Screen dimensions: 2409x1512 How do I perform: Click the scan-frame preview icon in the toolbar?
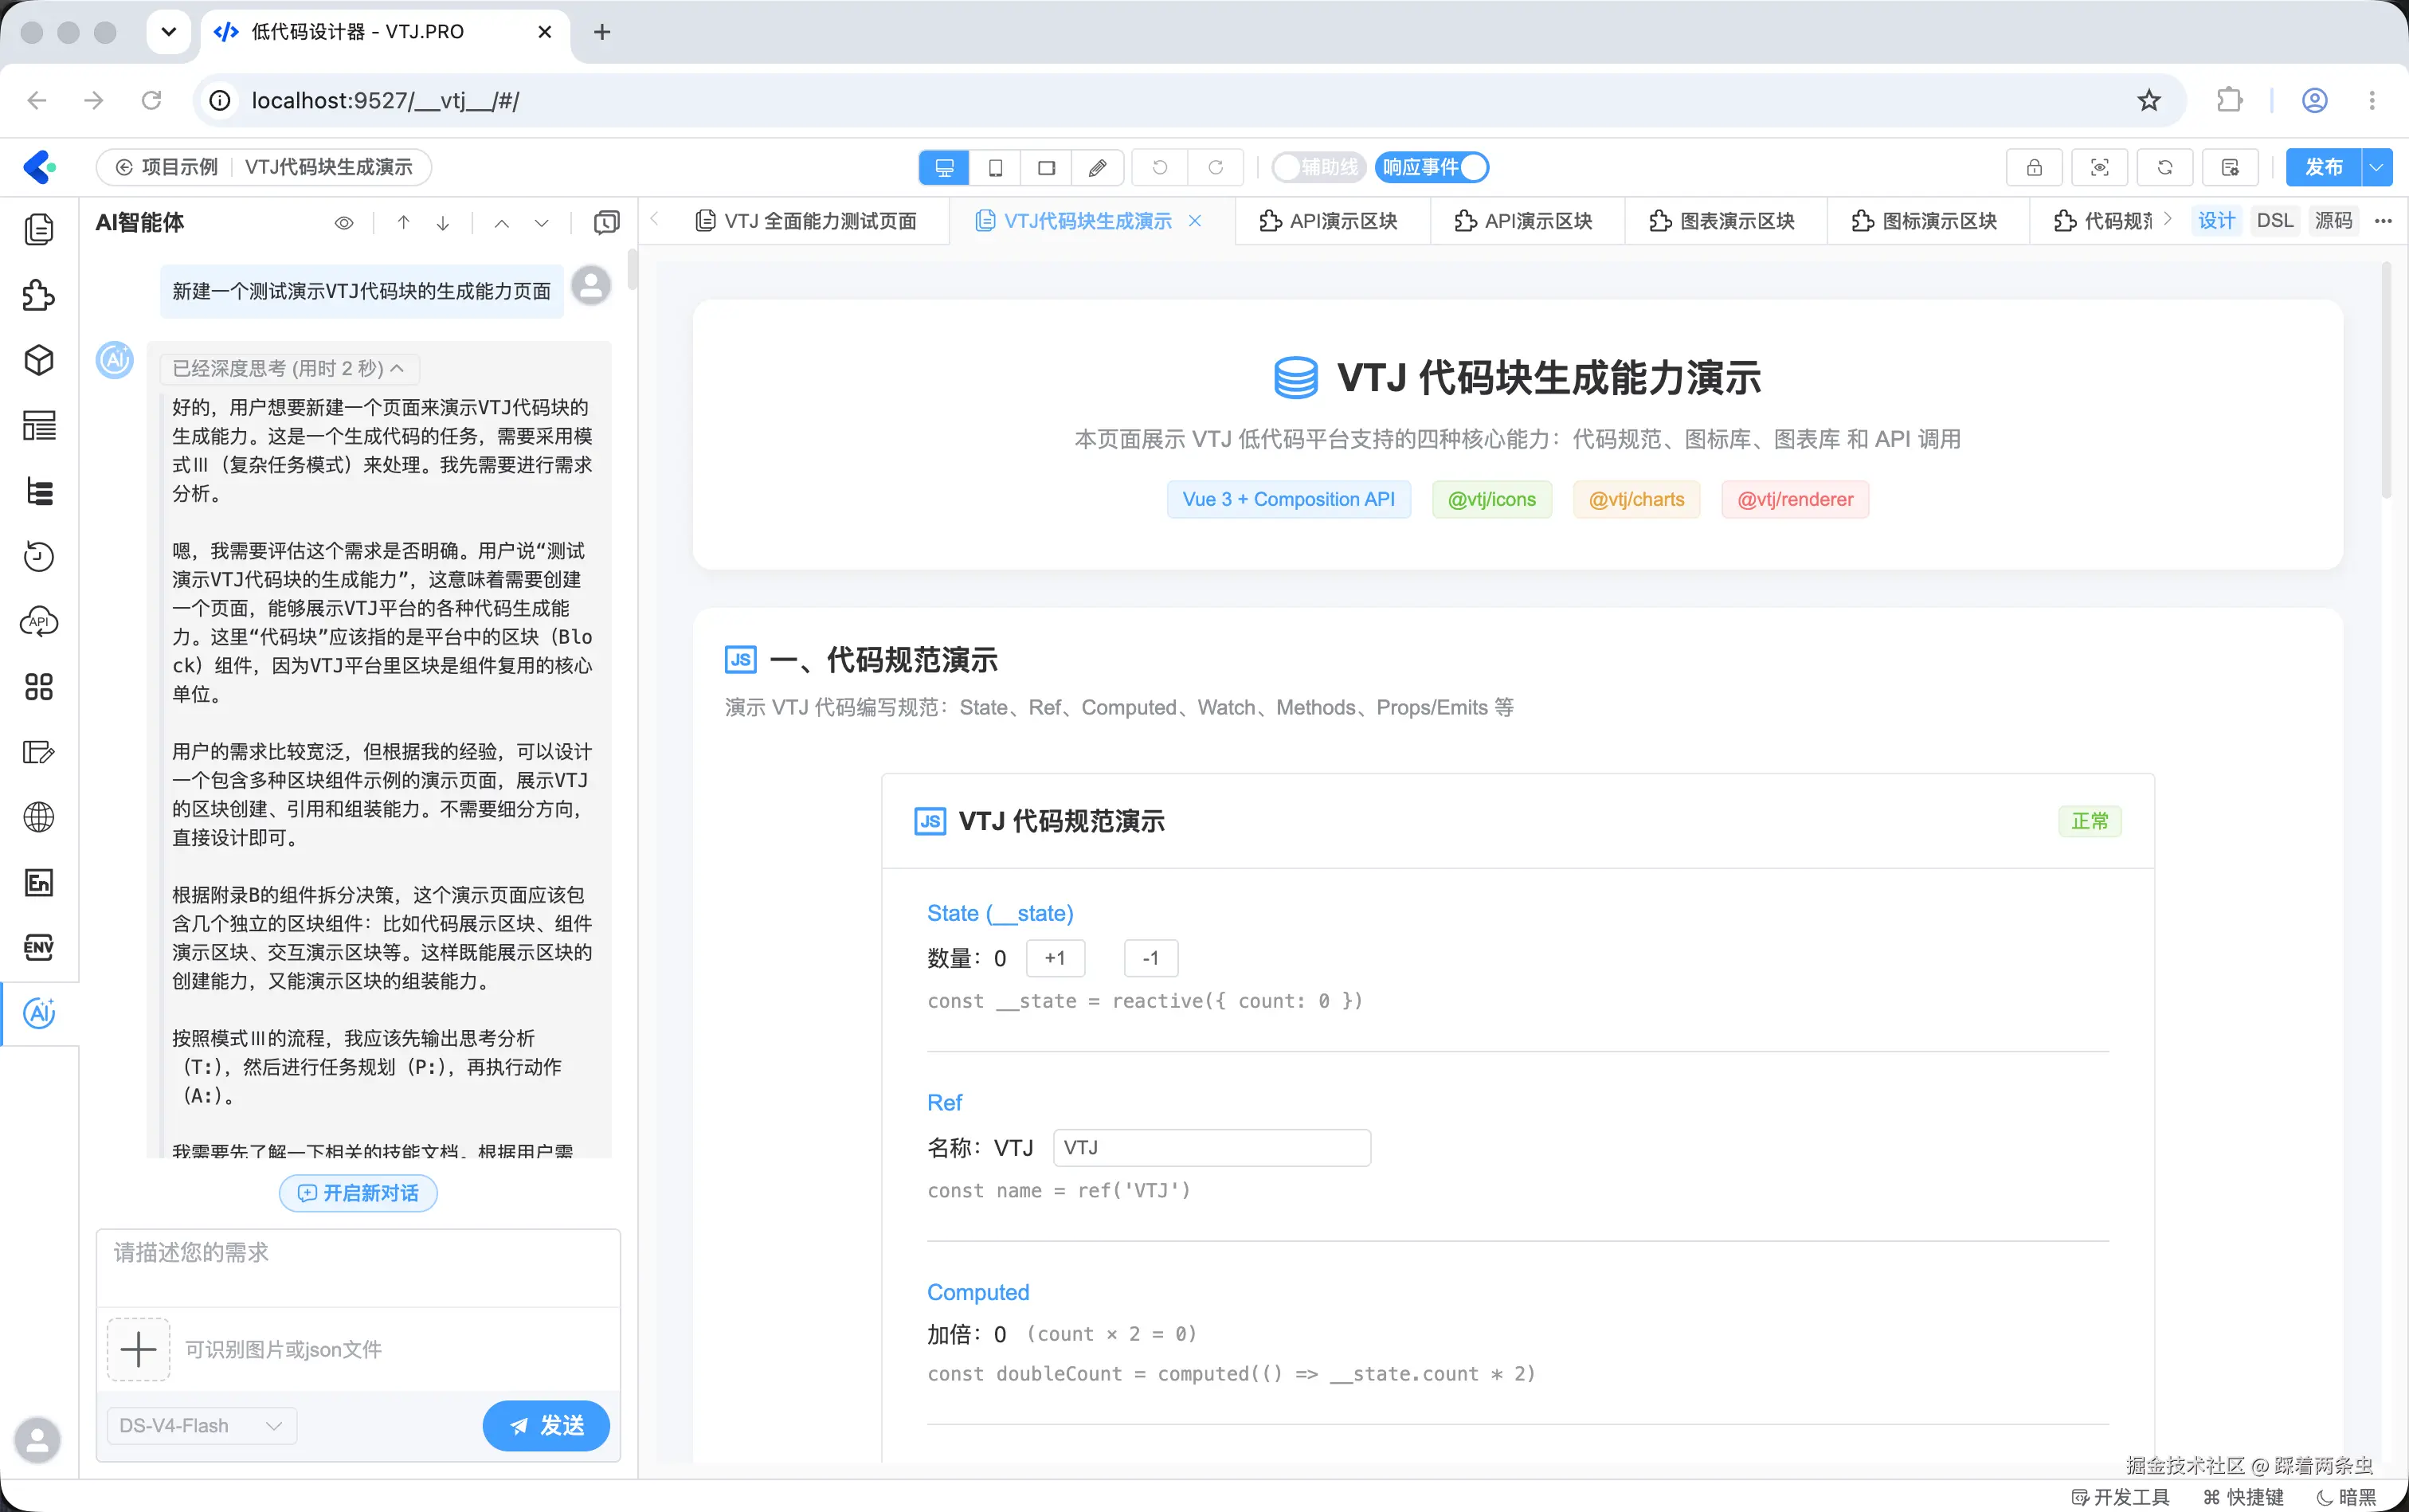[2100, 167]
